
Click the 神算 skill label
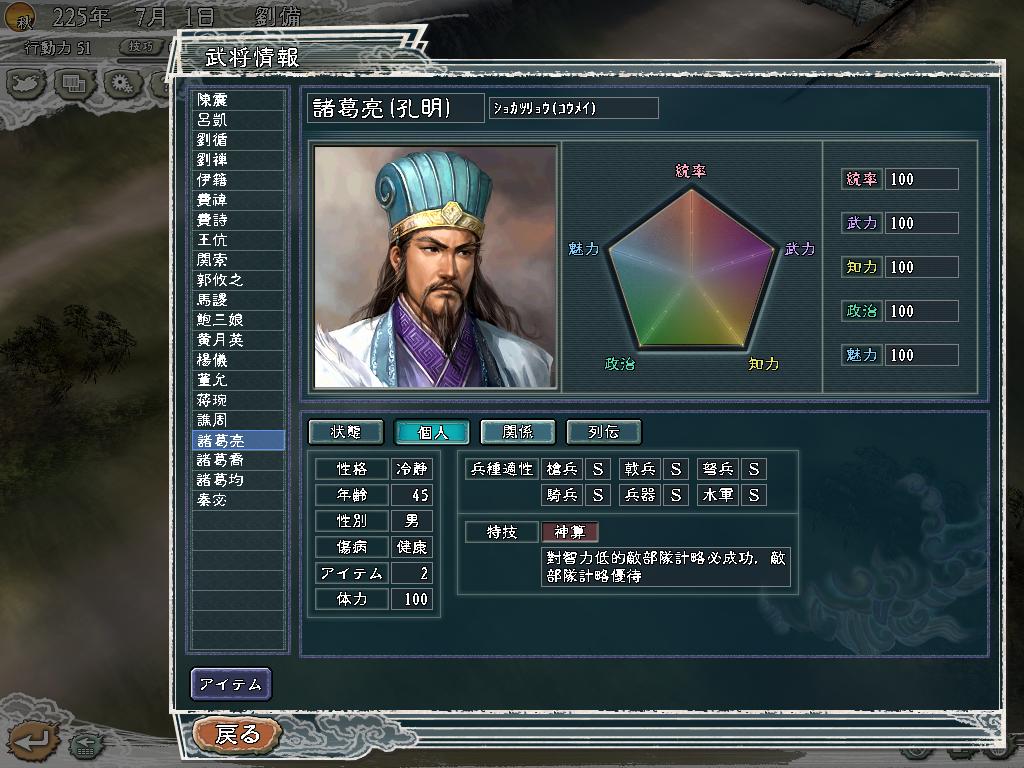point(570,532)
